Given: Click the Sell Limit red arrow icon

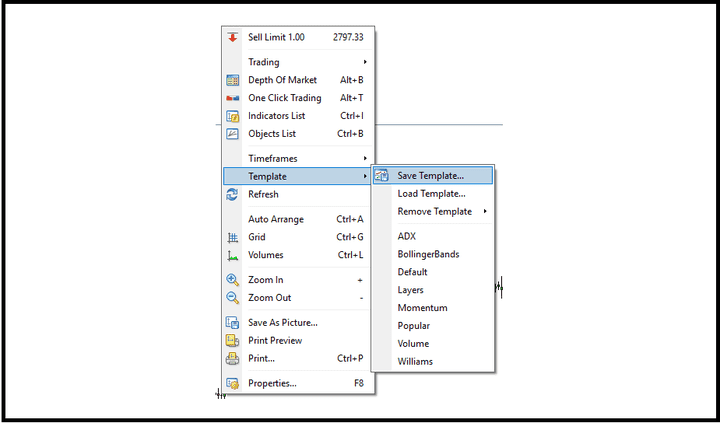Looking at the screenshot, I should coord(232,37).
